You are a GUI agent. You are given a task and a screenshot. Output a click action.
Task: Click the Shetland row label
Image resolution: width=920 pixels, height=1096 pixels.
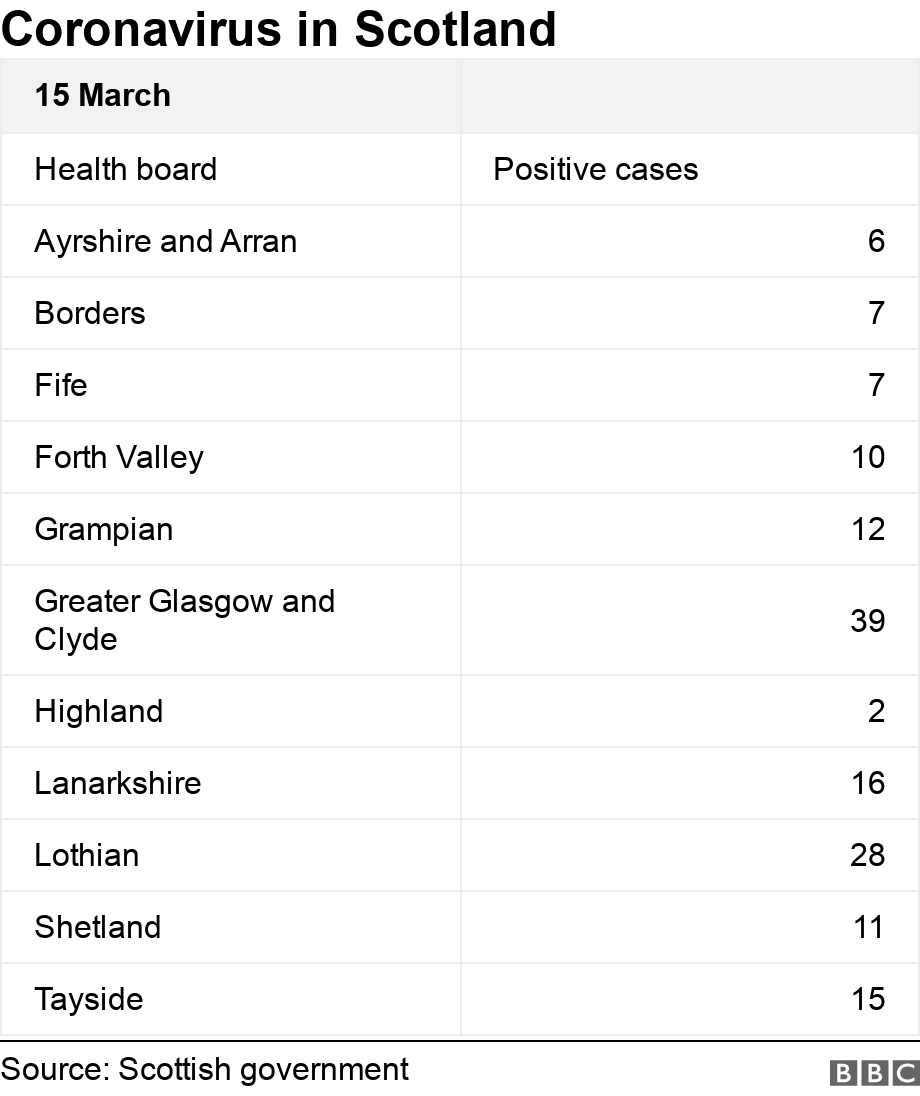(98, 927)
